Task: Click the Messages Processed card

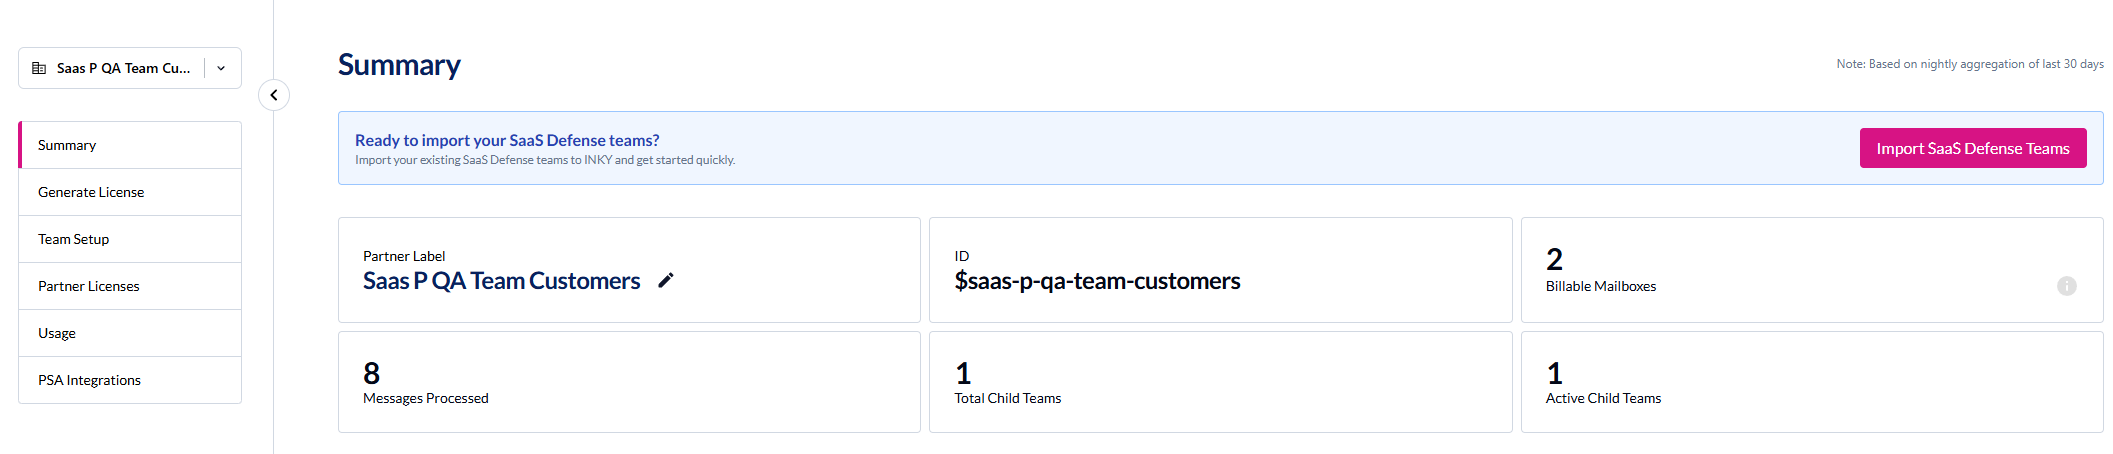Action: pyautogui.click(x=629, y=382)
